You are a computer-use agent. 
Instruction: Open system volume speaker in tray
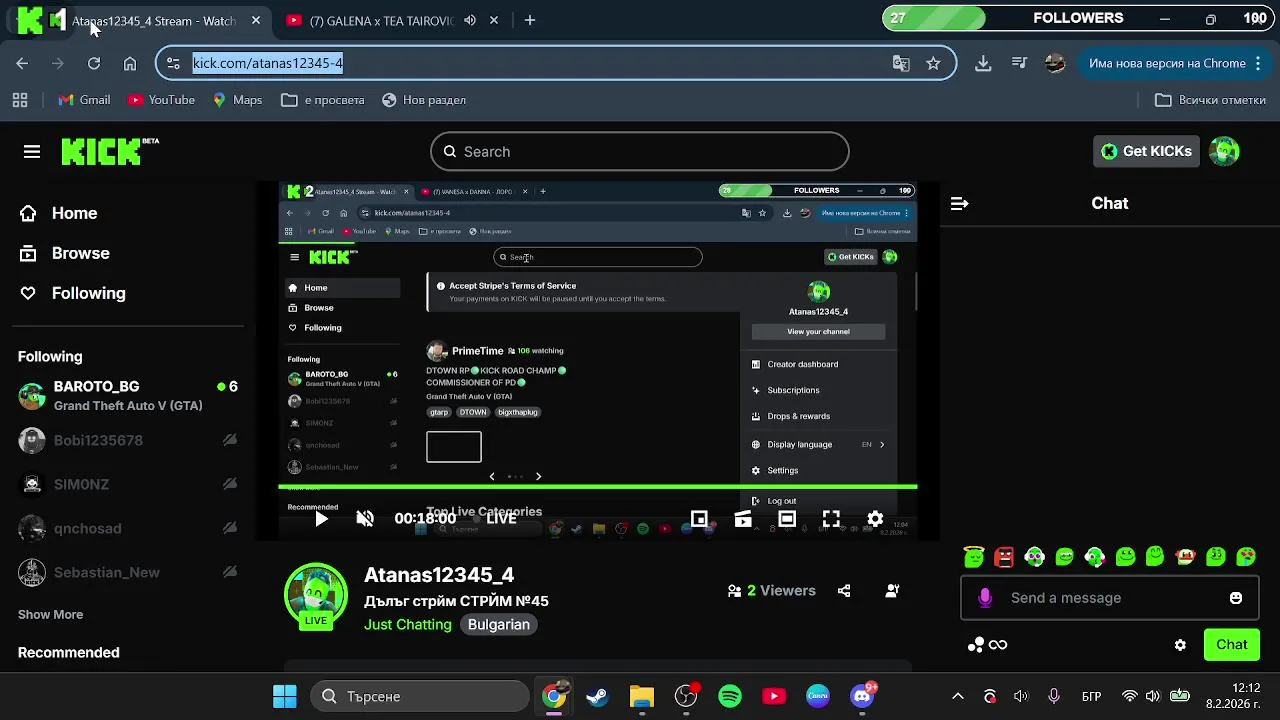(1153, 696)
